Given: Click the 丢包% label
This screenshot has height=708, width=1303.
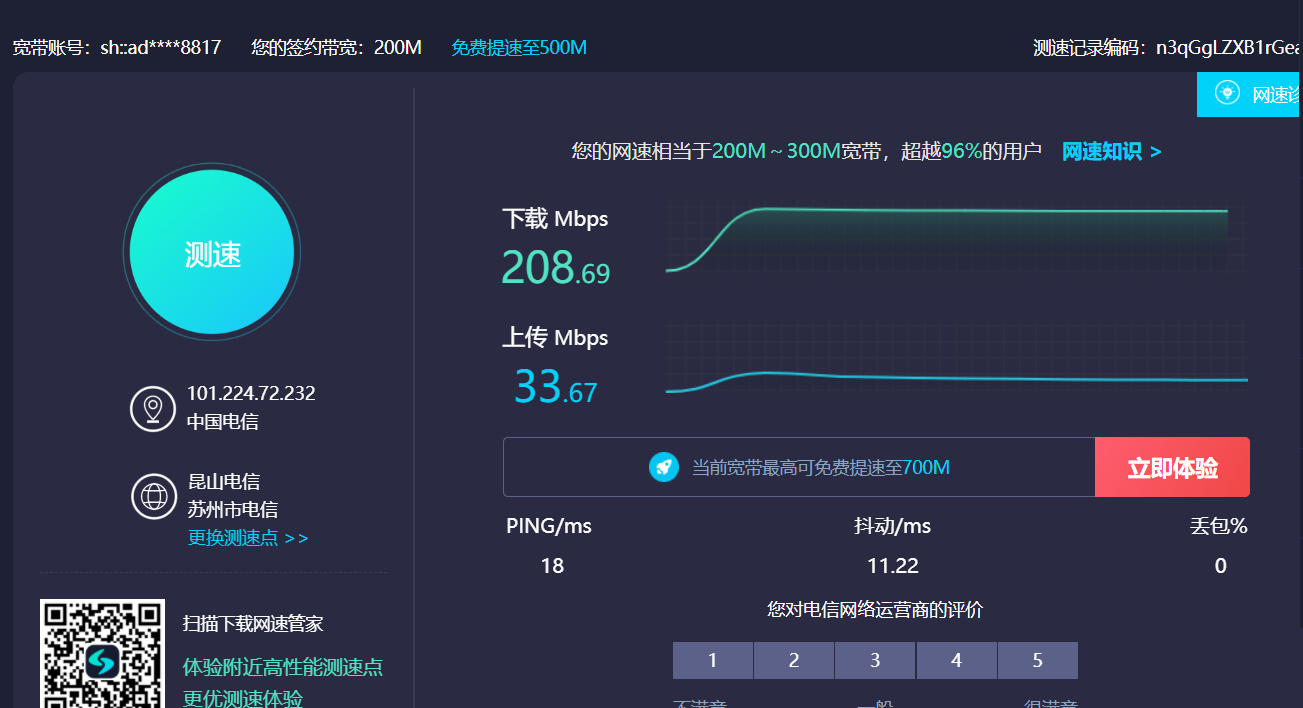Looking at the screenshot, I should 1219,526.
